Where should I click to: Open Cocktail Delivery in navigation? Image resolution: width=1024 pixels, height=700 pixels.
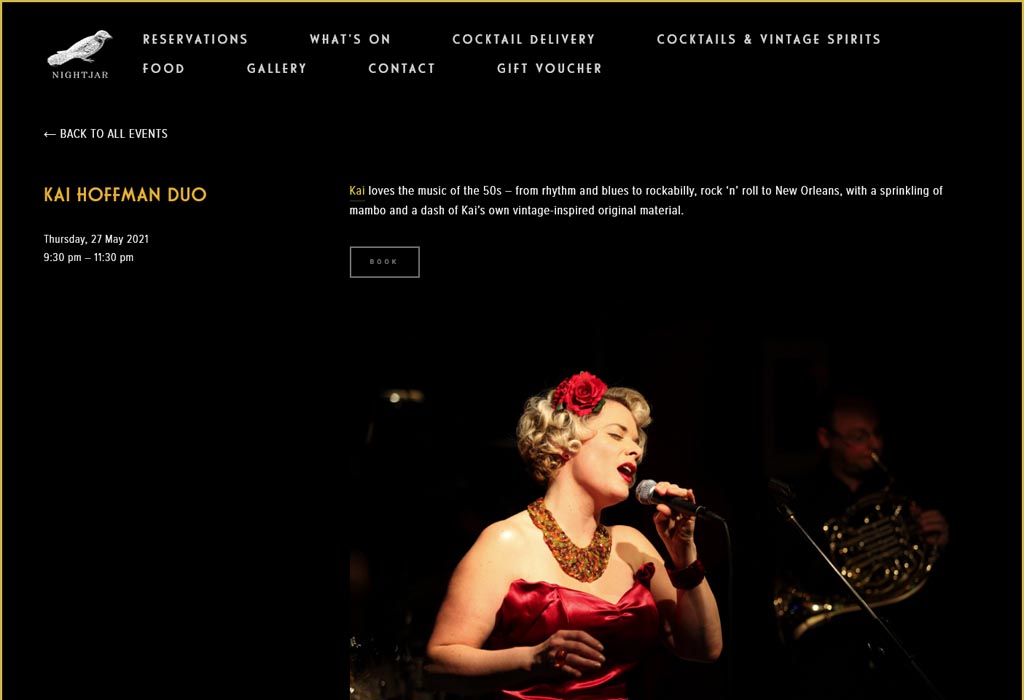click(524, 39)
